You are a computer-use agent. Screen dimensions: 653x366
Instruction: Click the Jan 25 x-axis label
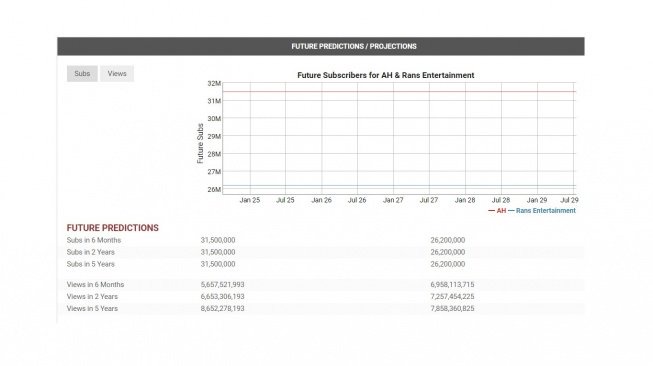250,200
